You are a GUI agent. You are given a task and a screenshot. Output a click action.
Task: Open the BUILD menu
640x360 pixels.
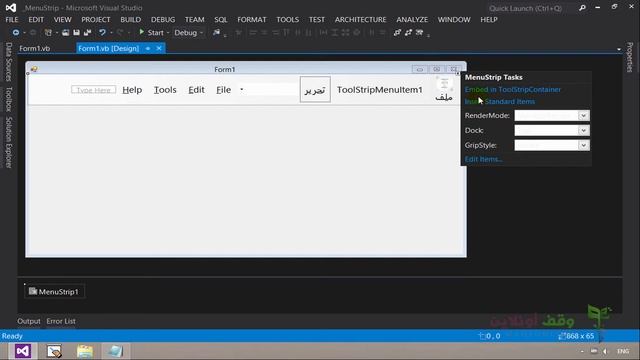point(131,20)
